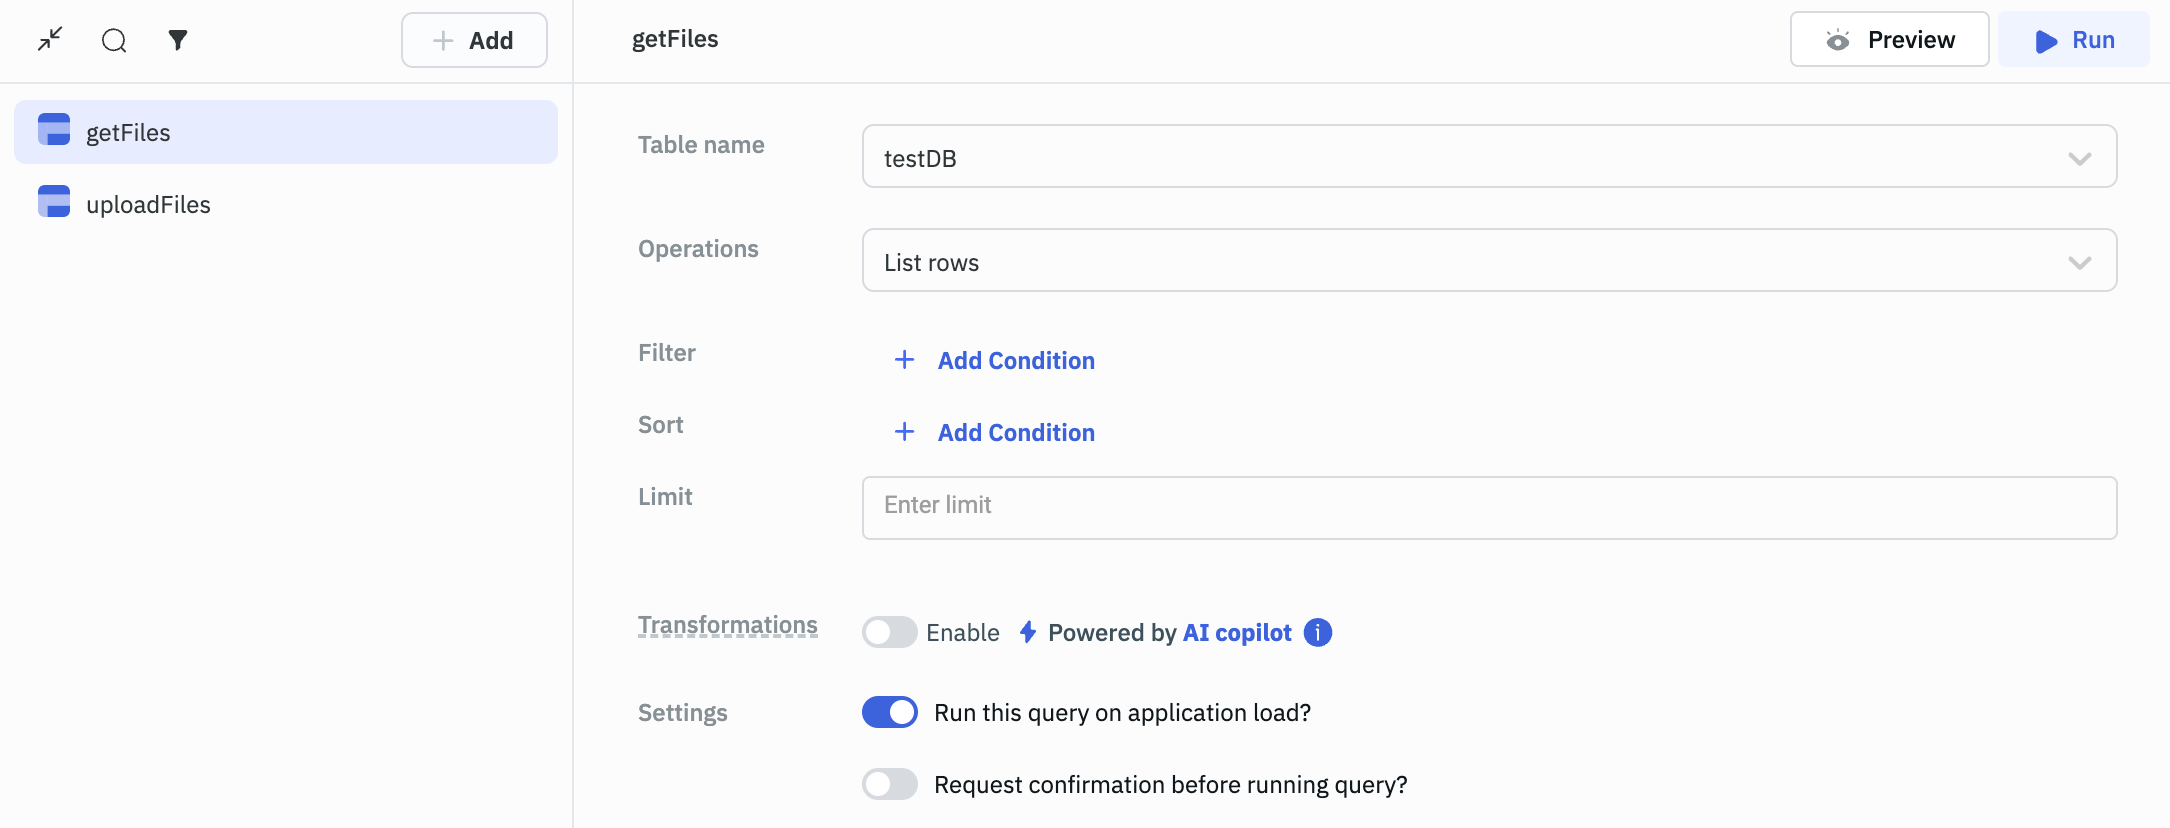Enable the Transformations toggle
Screen dimensions: 2170x828
889,633
